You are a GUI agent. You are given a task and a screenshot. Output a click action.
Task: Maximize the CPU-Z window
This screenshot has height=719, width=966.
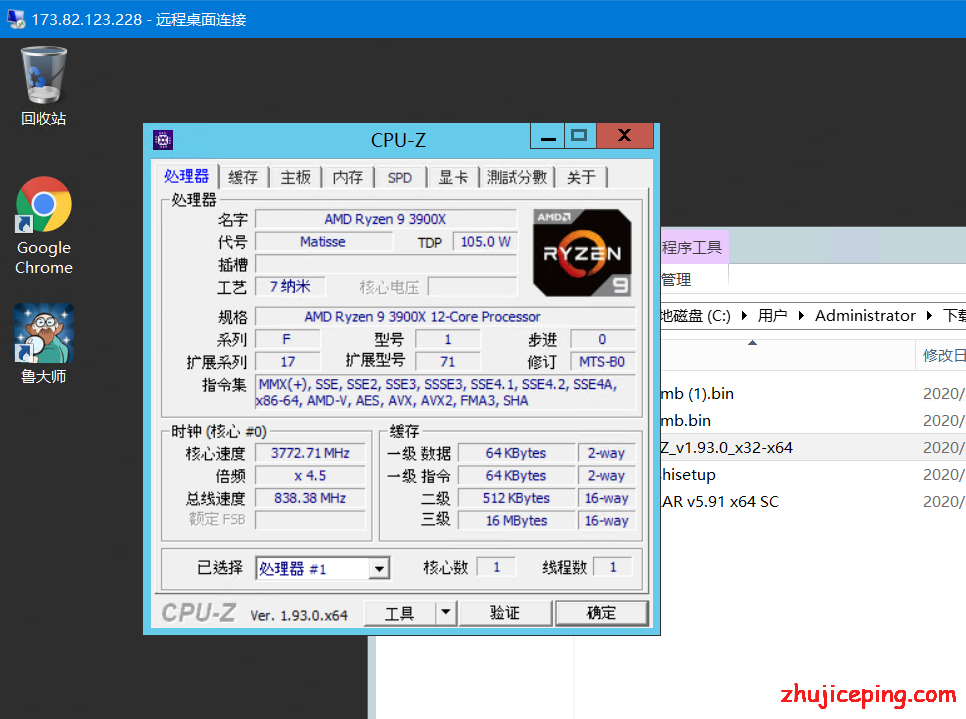click(x=579, y=136)
